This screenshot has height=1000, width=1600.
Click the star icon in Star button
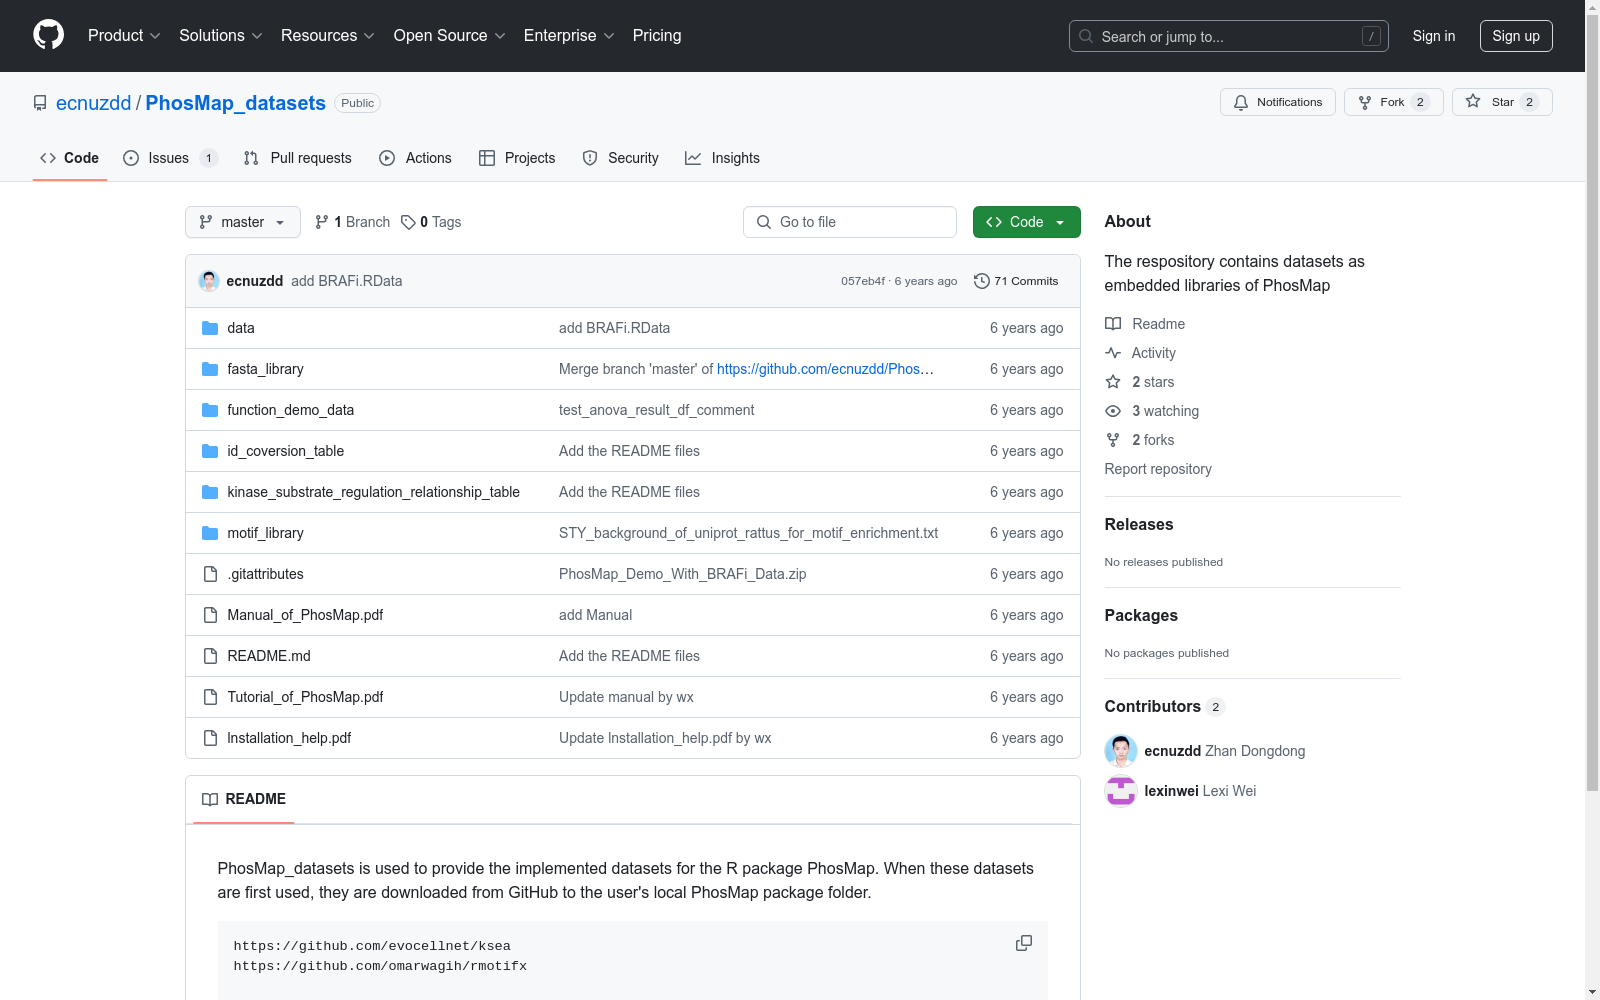[1473, 101]
